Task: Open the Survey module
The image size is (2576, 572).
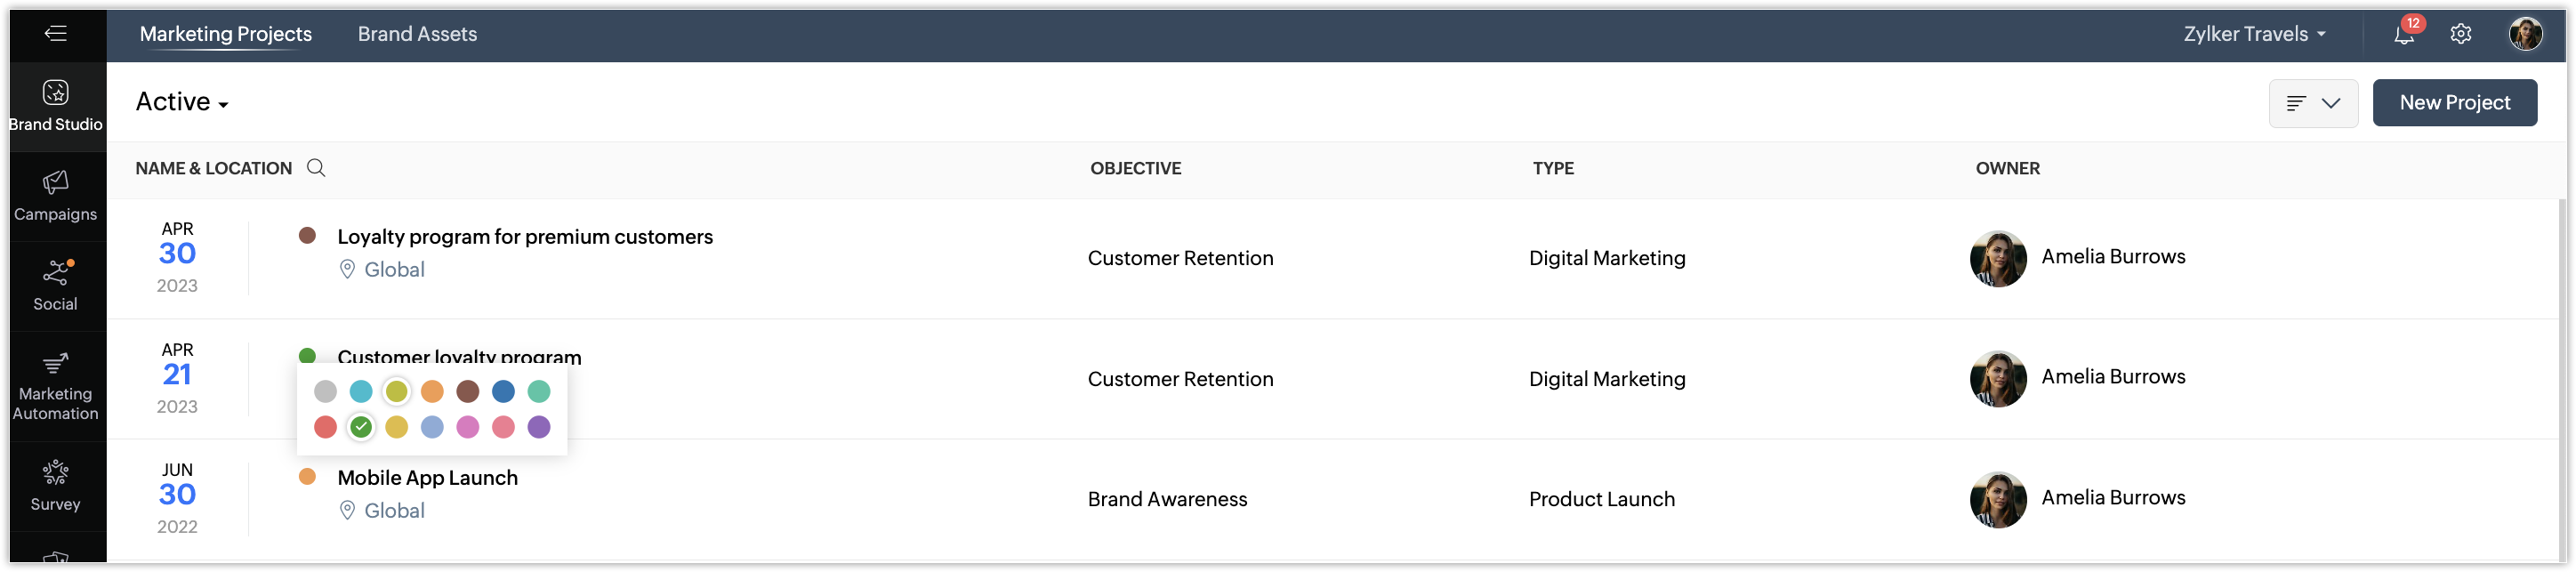Action: tap(56, 486)
